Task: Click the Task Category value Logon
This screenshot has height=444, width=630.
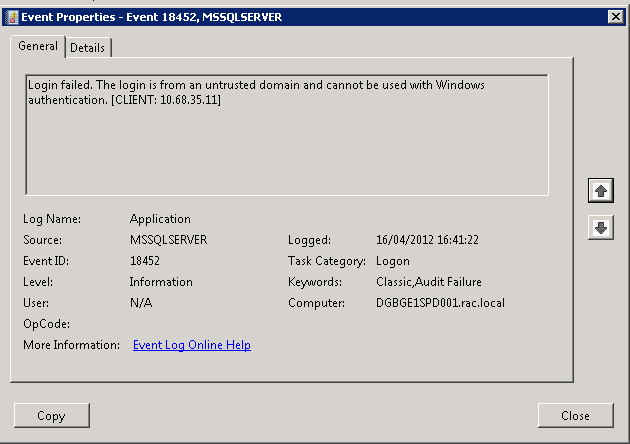Action: (393, 261)
